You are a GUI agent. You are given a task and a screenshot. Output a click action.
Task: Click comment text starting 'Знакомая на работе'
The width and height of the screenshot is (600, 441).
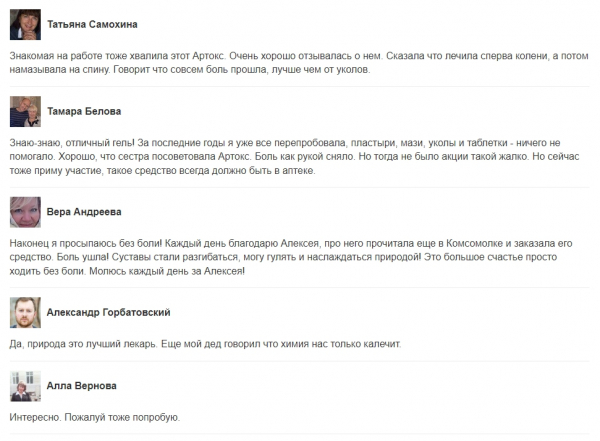pos(299,63)
